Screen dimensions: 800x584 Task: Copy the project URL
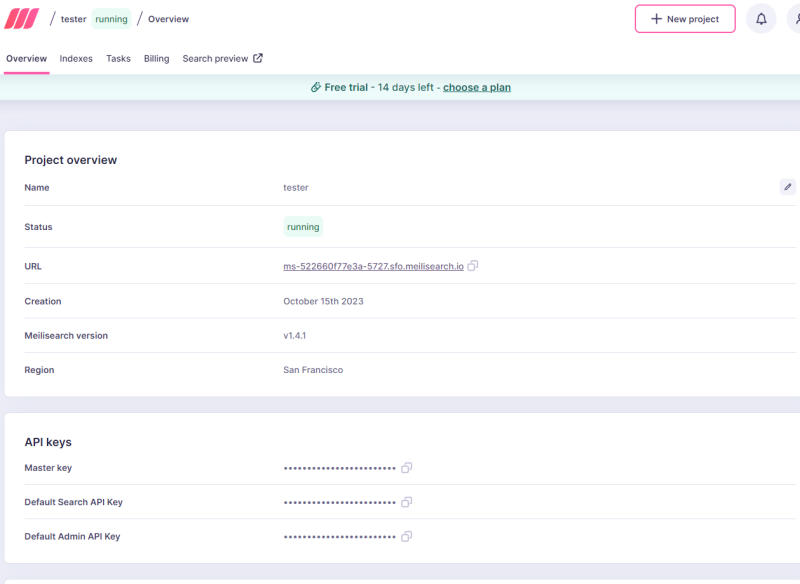[473, 266]
